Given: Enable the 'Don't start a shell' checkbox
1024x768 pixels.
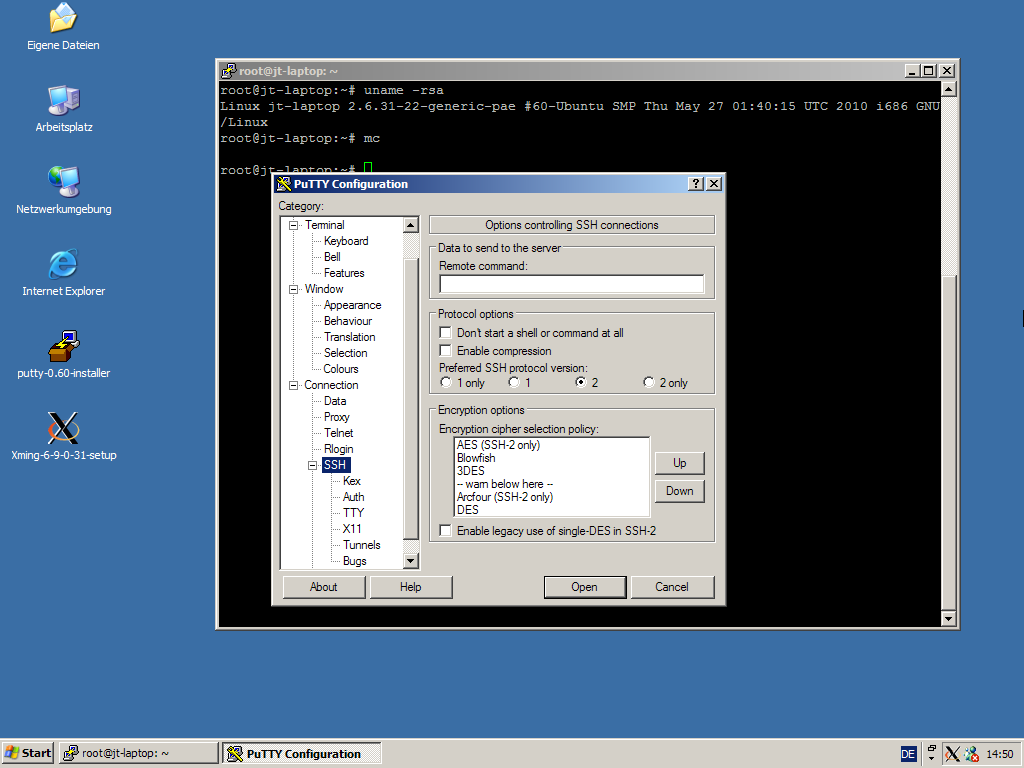Looking at the screenshot, I should pyautogui.click(x=446, y=333).
